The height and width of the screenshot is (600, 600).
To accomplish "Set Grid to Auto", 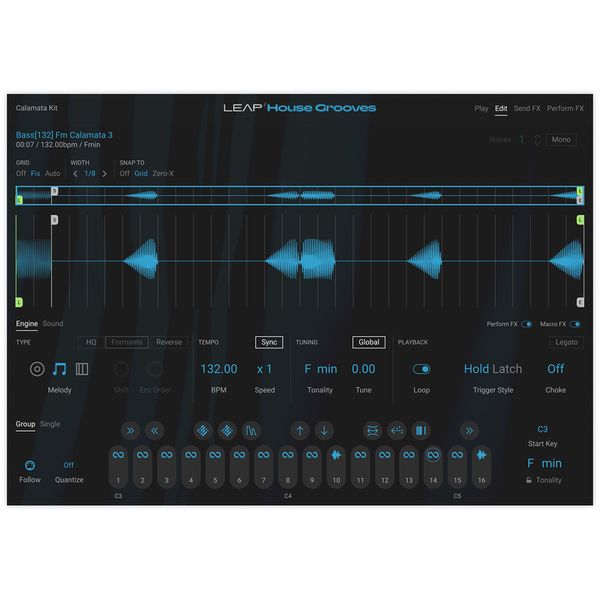I will [53, 173].
